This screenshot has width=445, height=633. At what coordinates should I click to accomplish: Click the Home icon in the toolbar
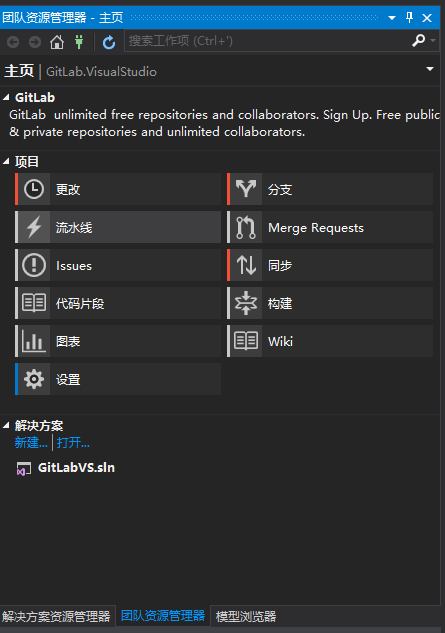57,42
